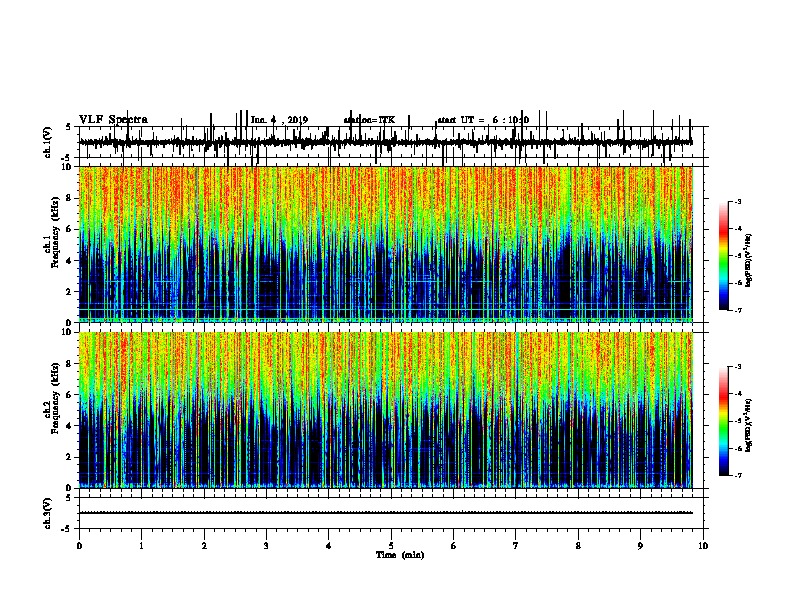Click the "ch.3(V)" waveform axis label
The height and width of the screenshot is (612, 792).
[48, 514]
